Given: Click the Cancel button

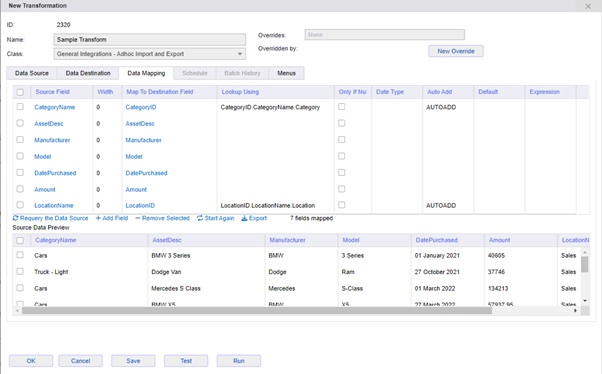Looking at the screenshot, I should 80,361.
